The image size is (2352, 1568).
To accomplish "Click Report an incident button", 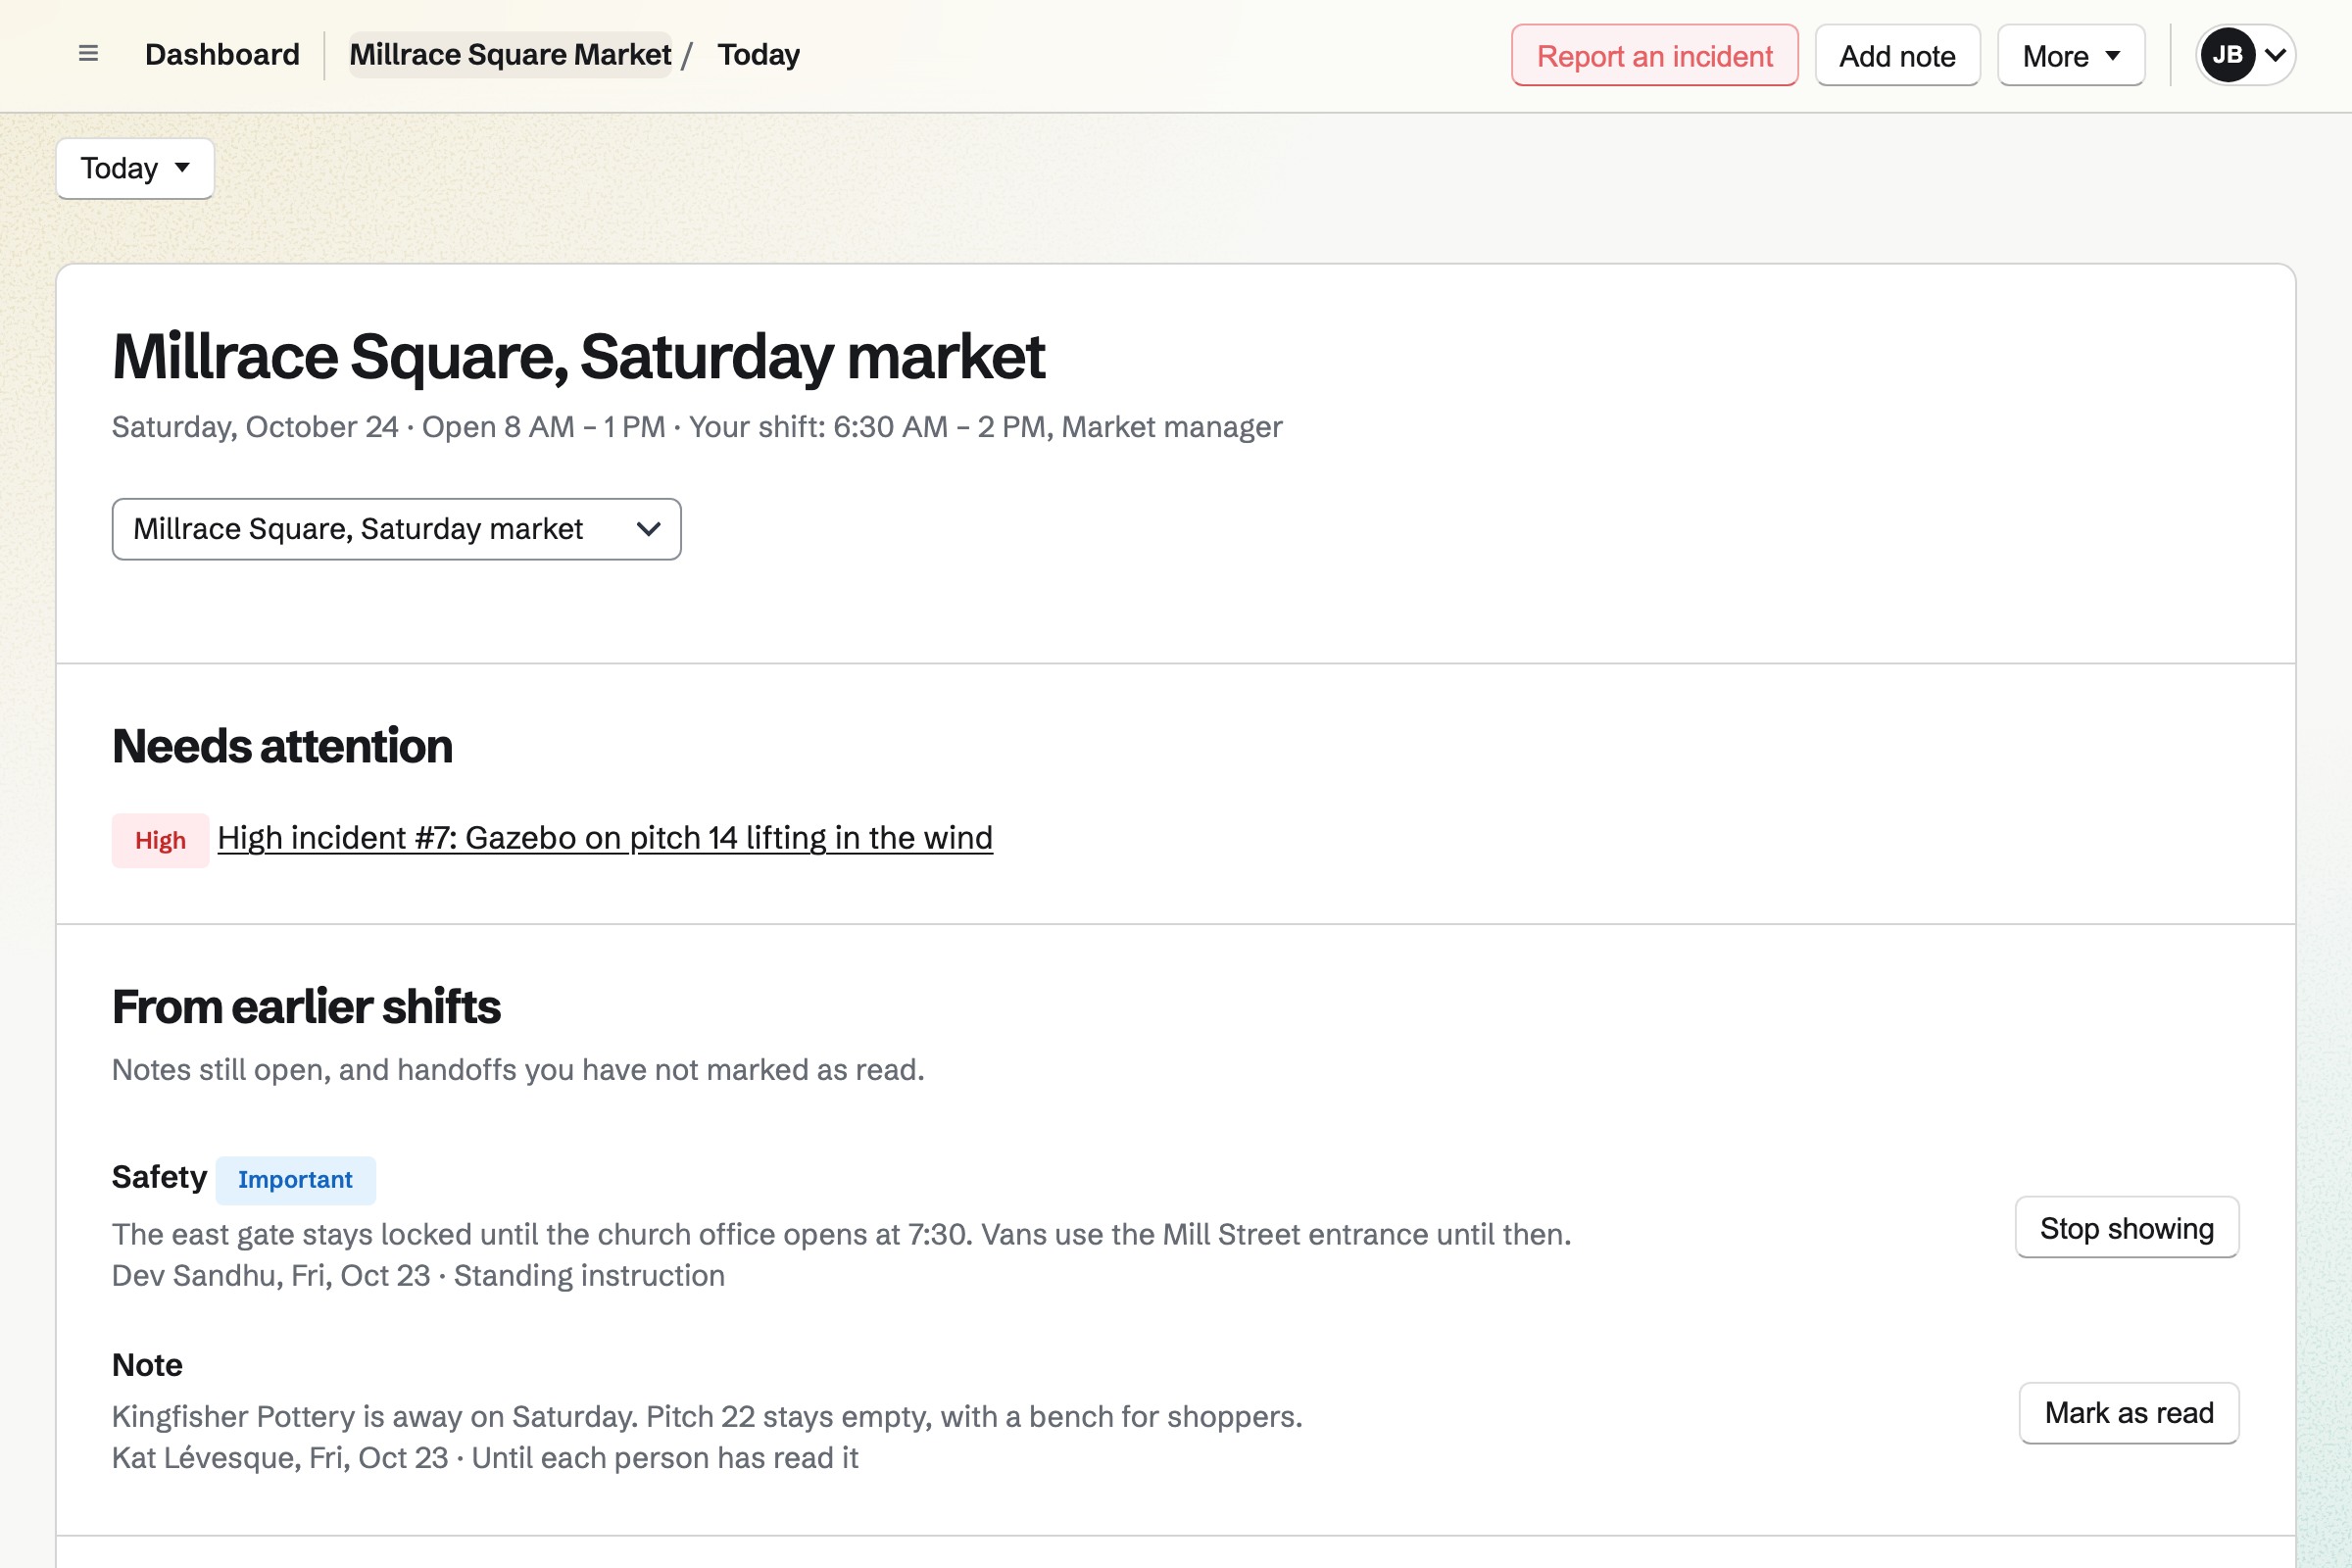I will pyautogui.click(x=1654, y=56).
